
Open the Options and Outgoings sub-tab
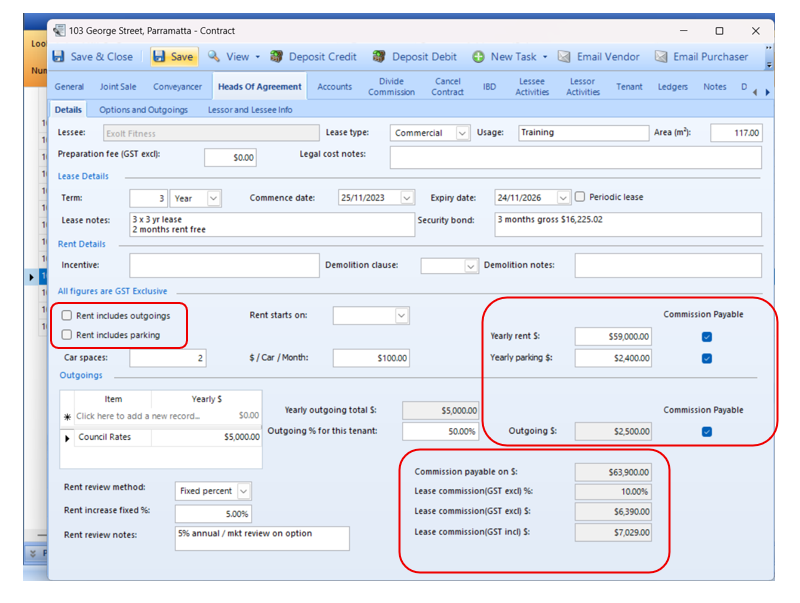pos(143,110)
